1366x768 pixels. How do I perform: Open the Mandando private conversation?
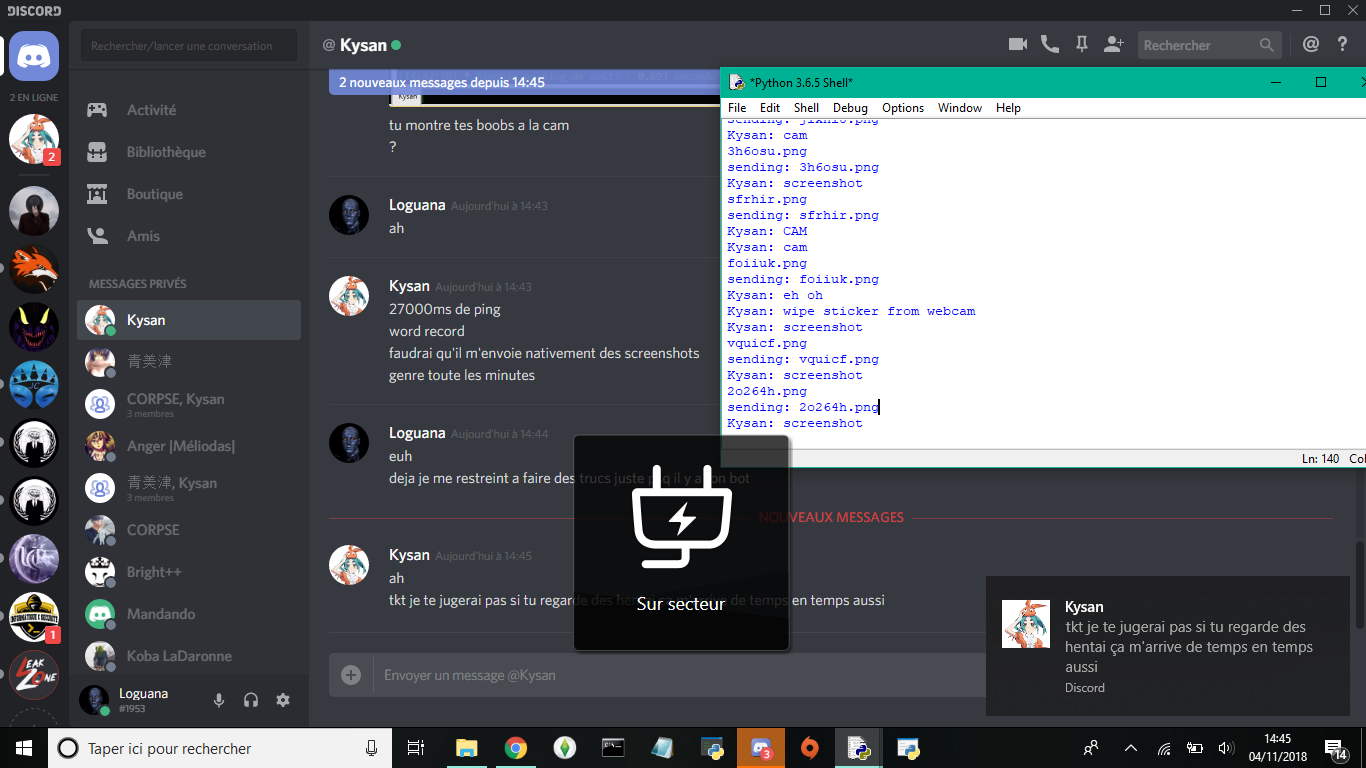coord(189,614)
